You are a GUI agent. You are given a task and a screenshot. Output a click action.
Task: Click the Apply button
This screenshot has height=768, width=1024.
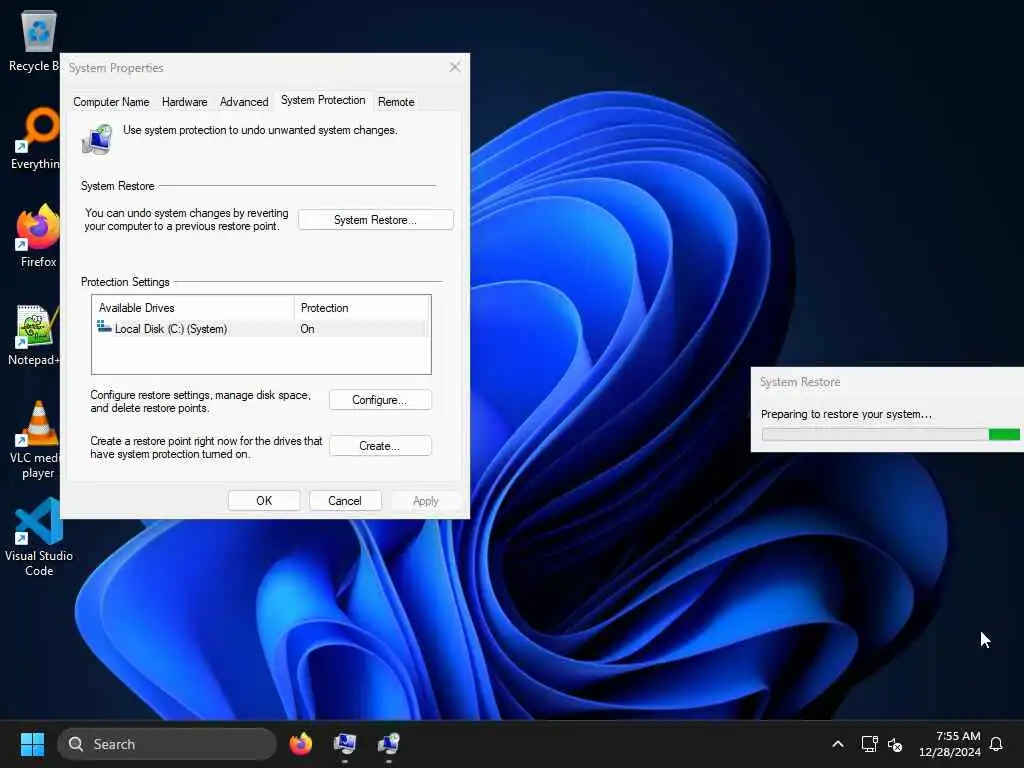[425, 501]
